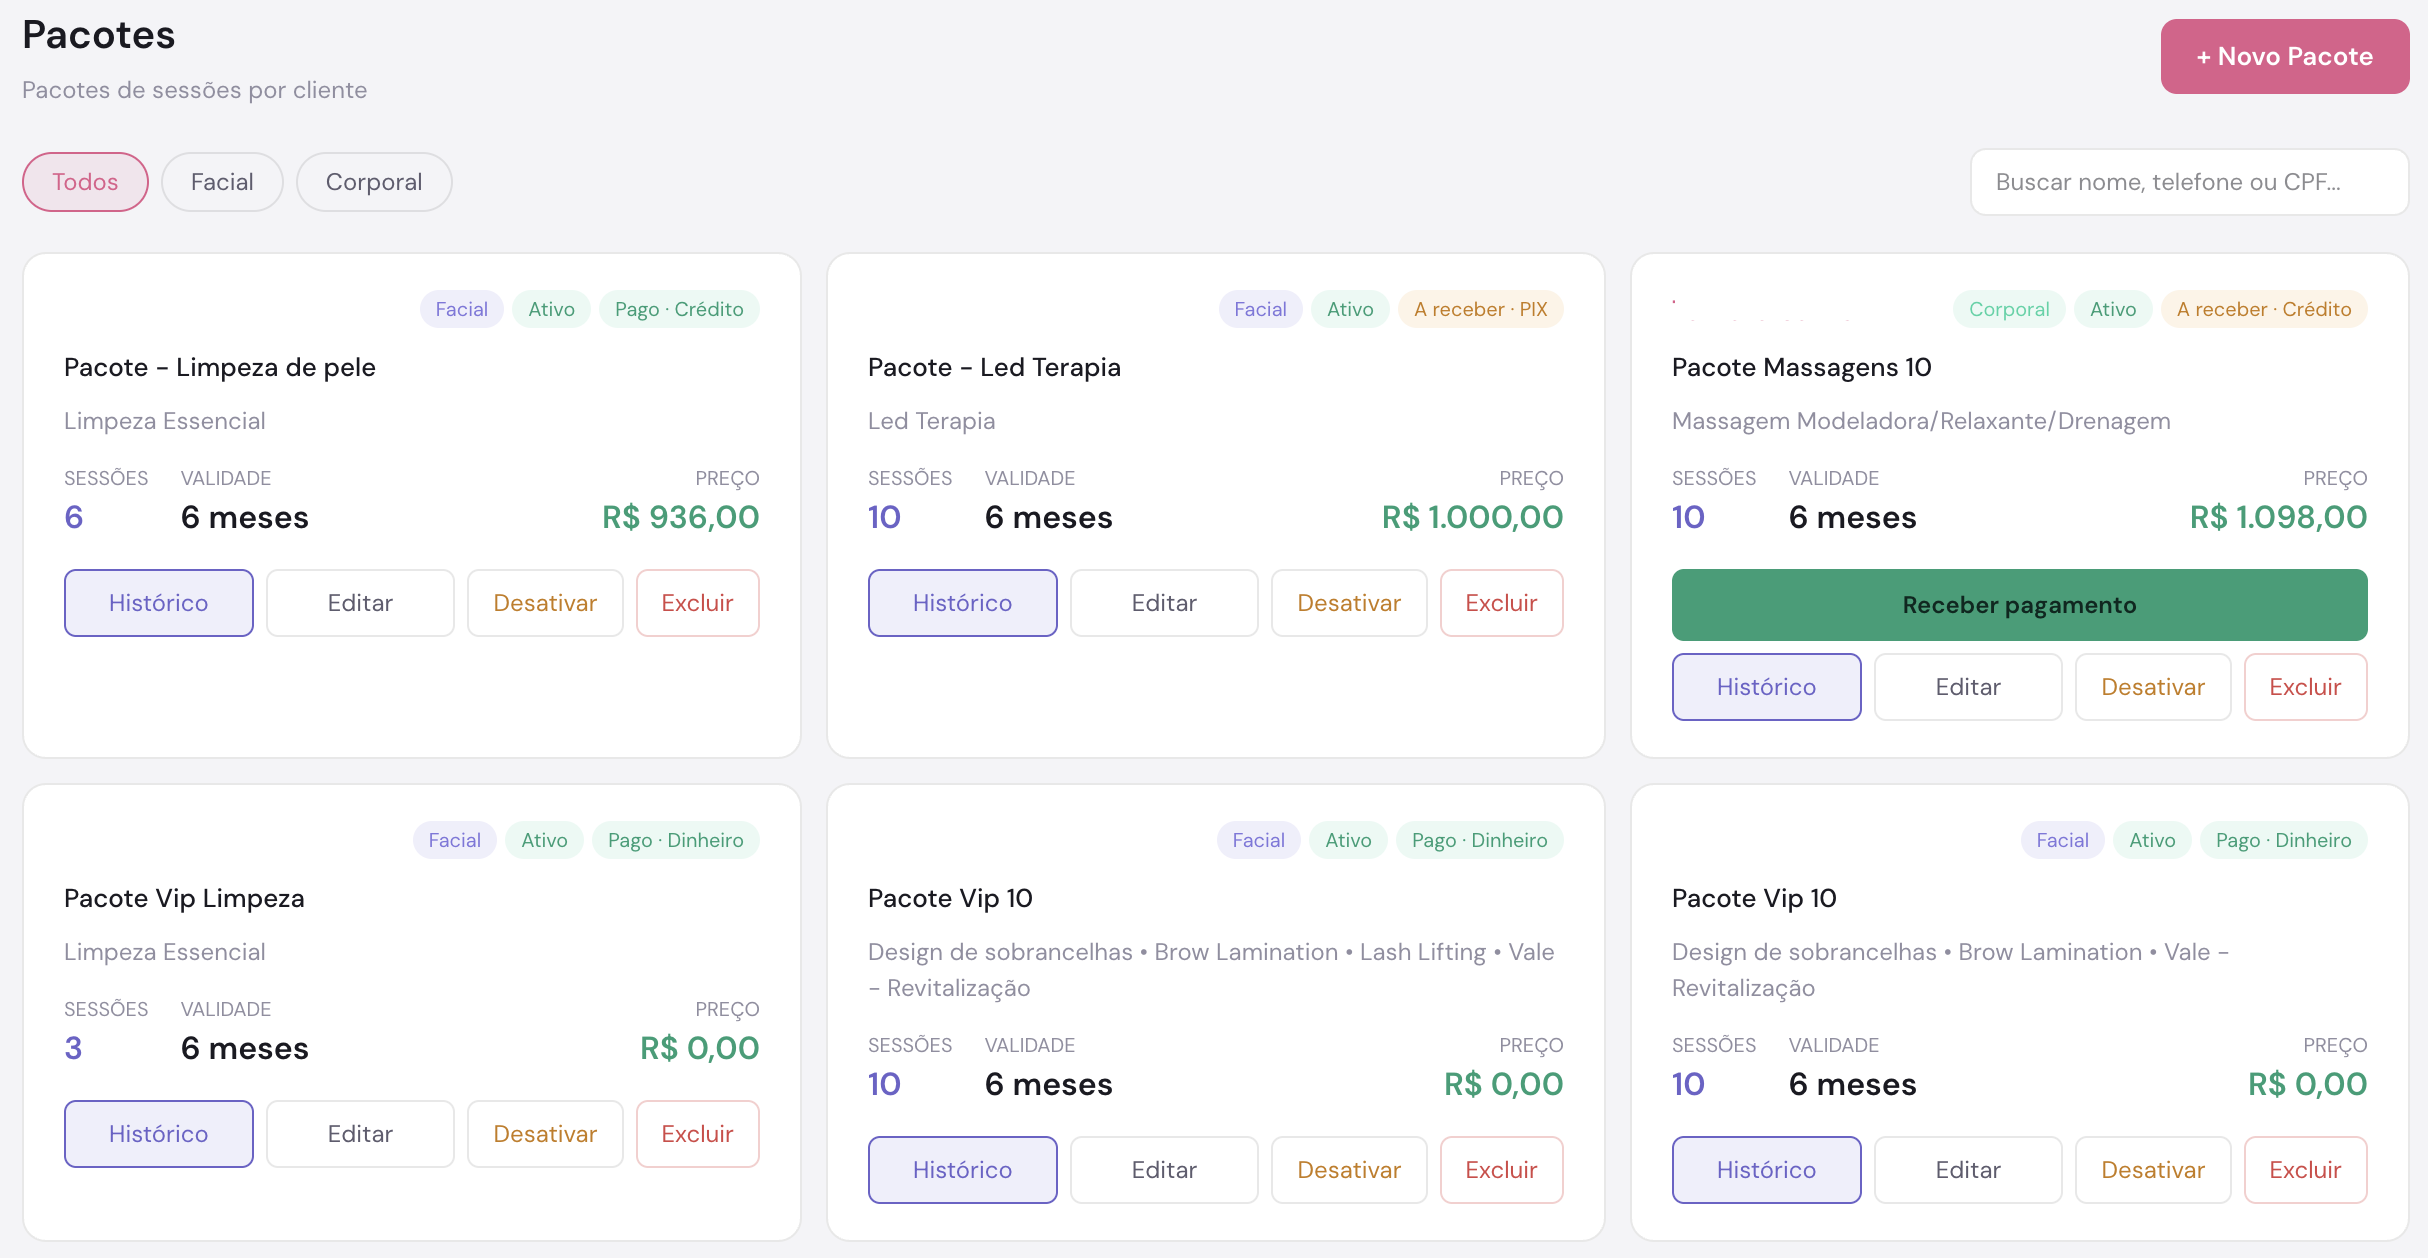Create a new package with Novo Pacote
This screenshot has width=2428, height=1258.
click(2284, 56)
